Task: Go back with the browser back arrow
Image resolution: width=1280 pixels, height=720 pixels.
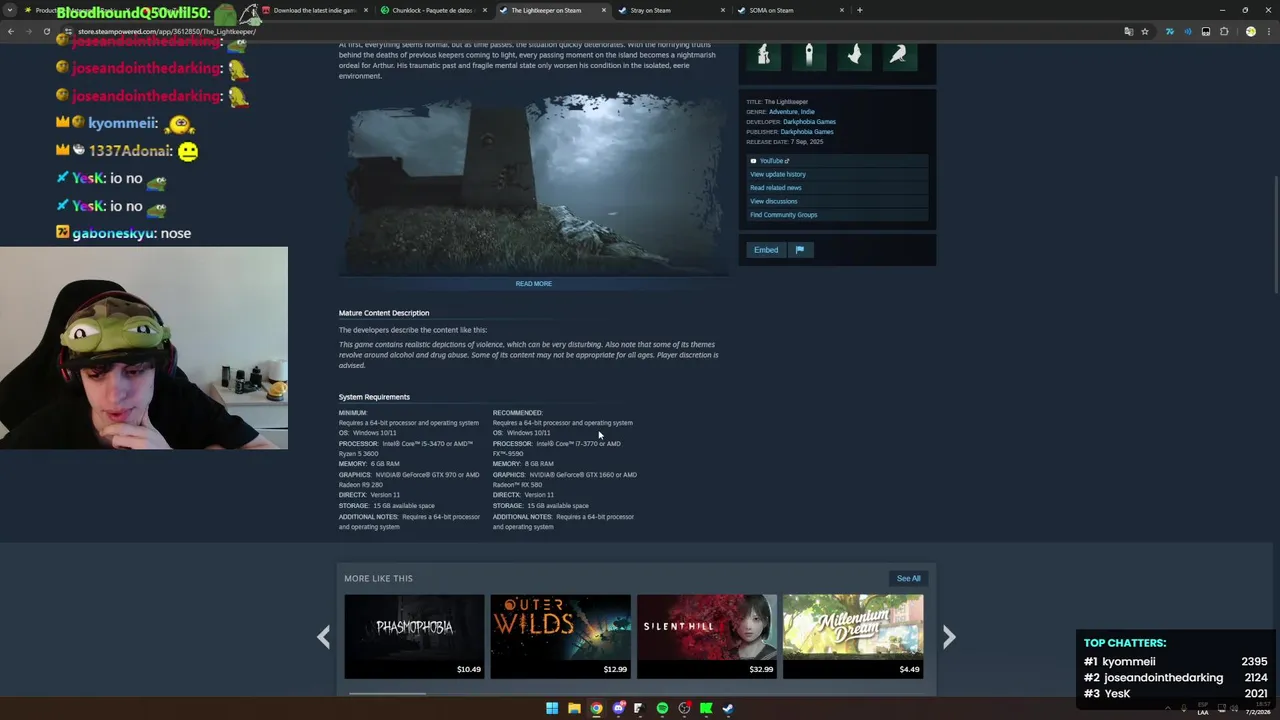Action: [11, 31]
